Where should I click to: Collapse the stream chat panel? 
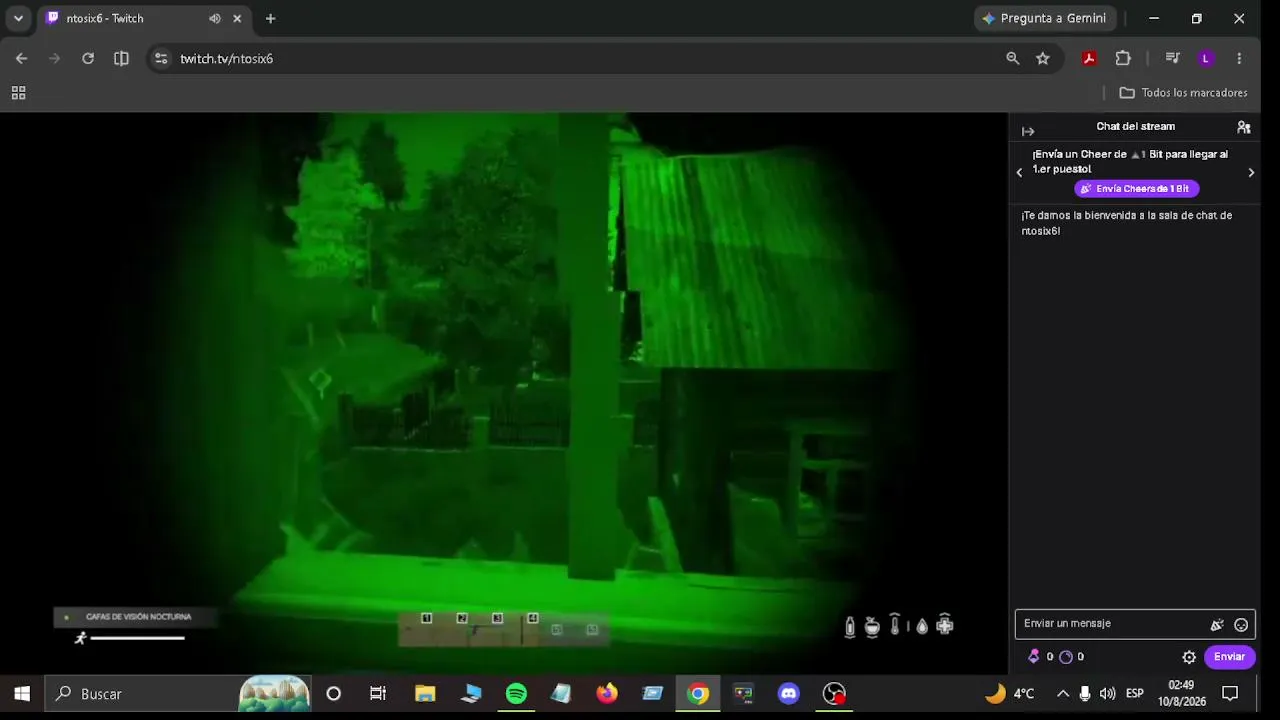[x=1028, y=131]
